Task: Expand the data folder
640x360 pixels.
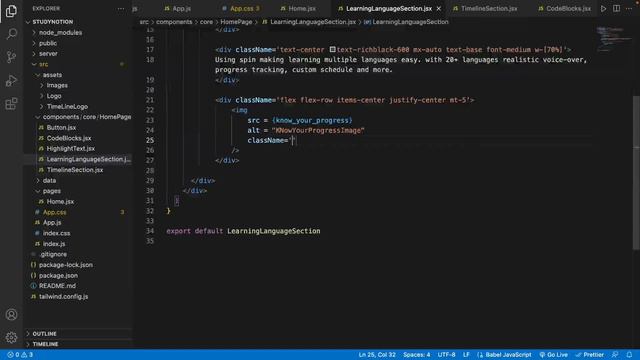Action: coord(49,180)
